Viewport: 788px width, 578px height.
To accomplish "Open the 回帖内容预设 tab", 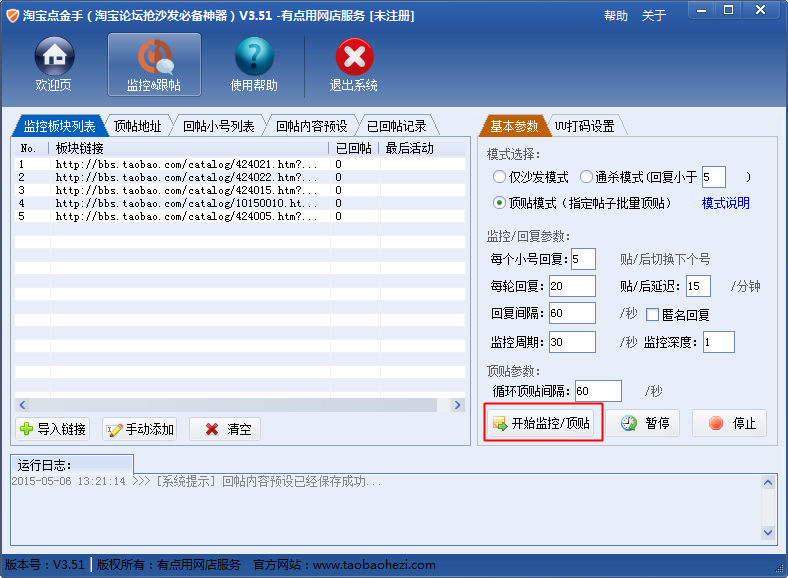I will click(312, 126).
